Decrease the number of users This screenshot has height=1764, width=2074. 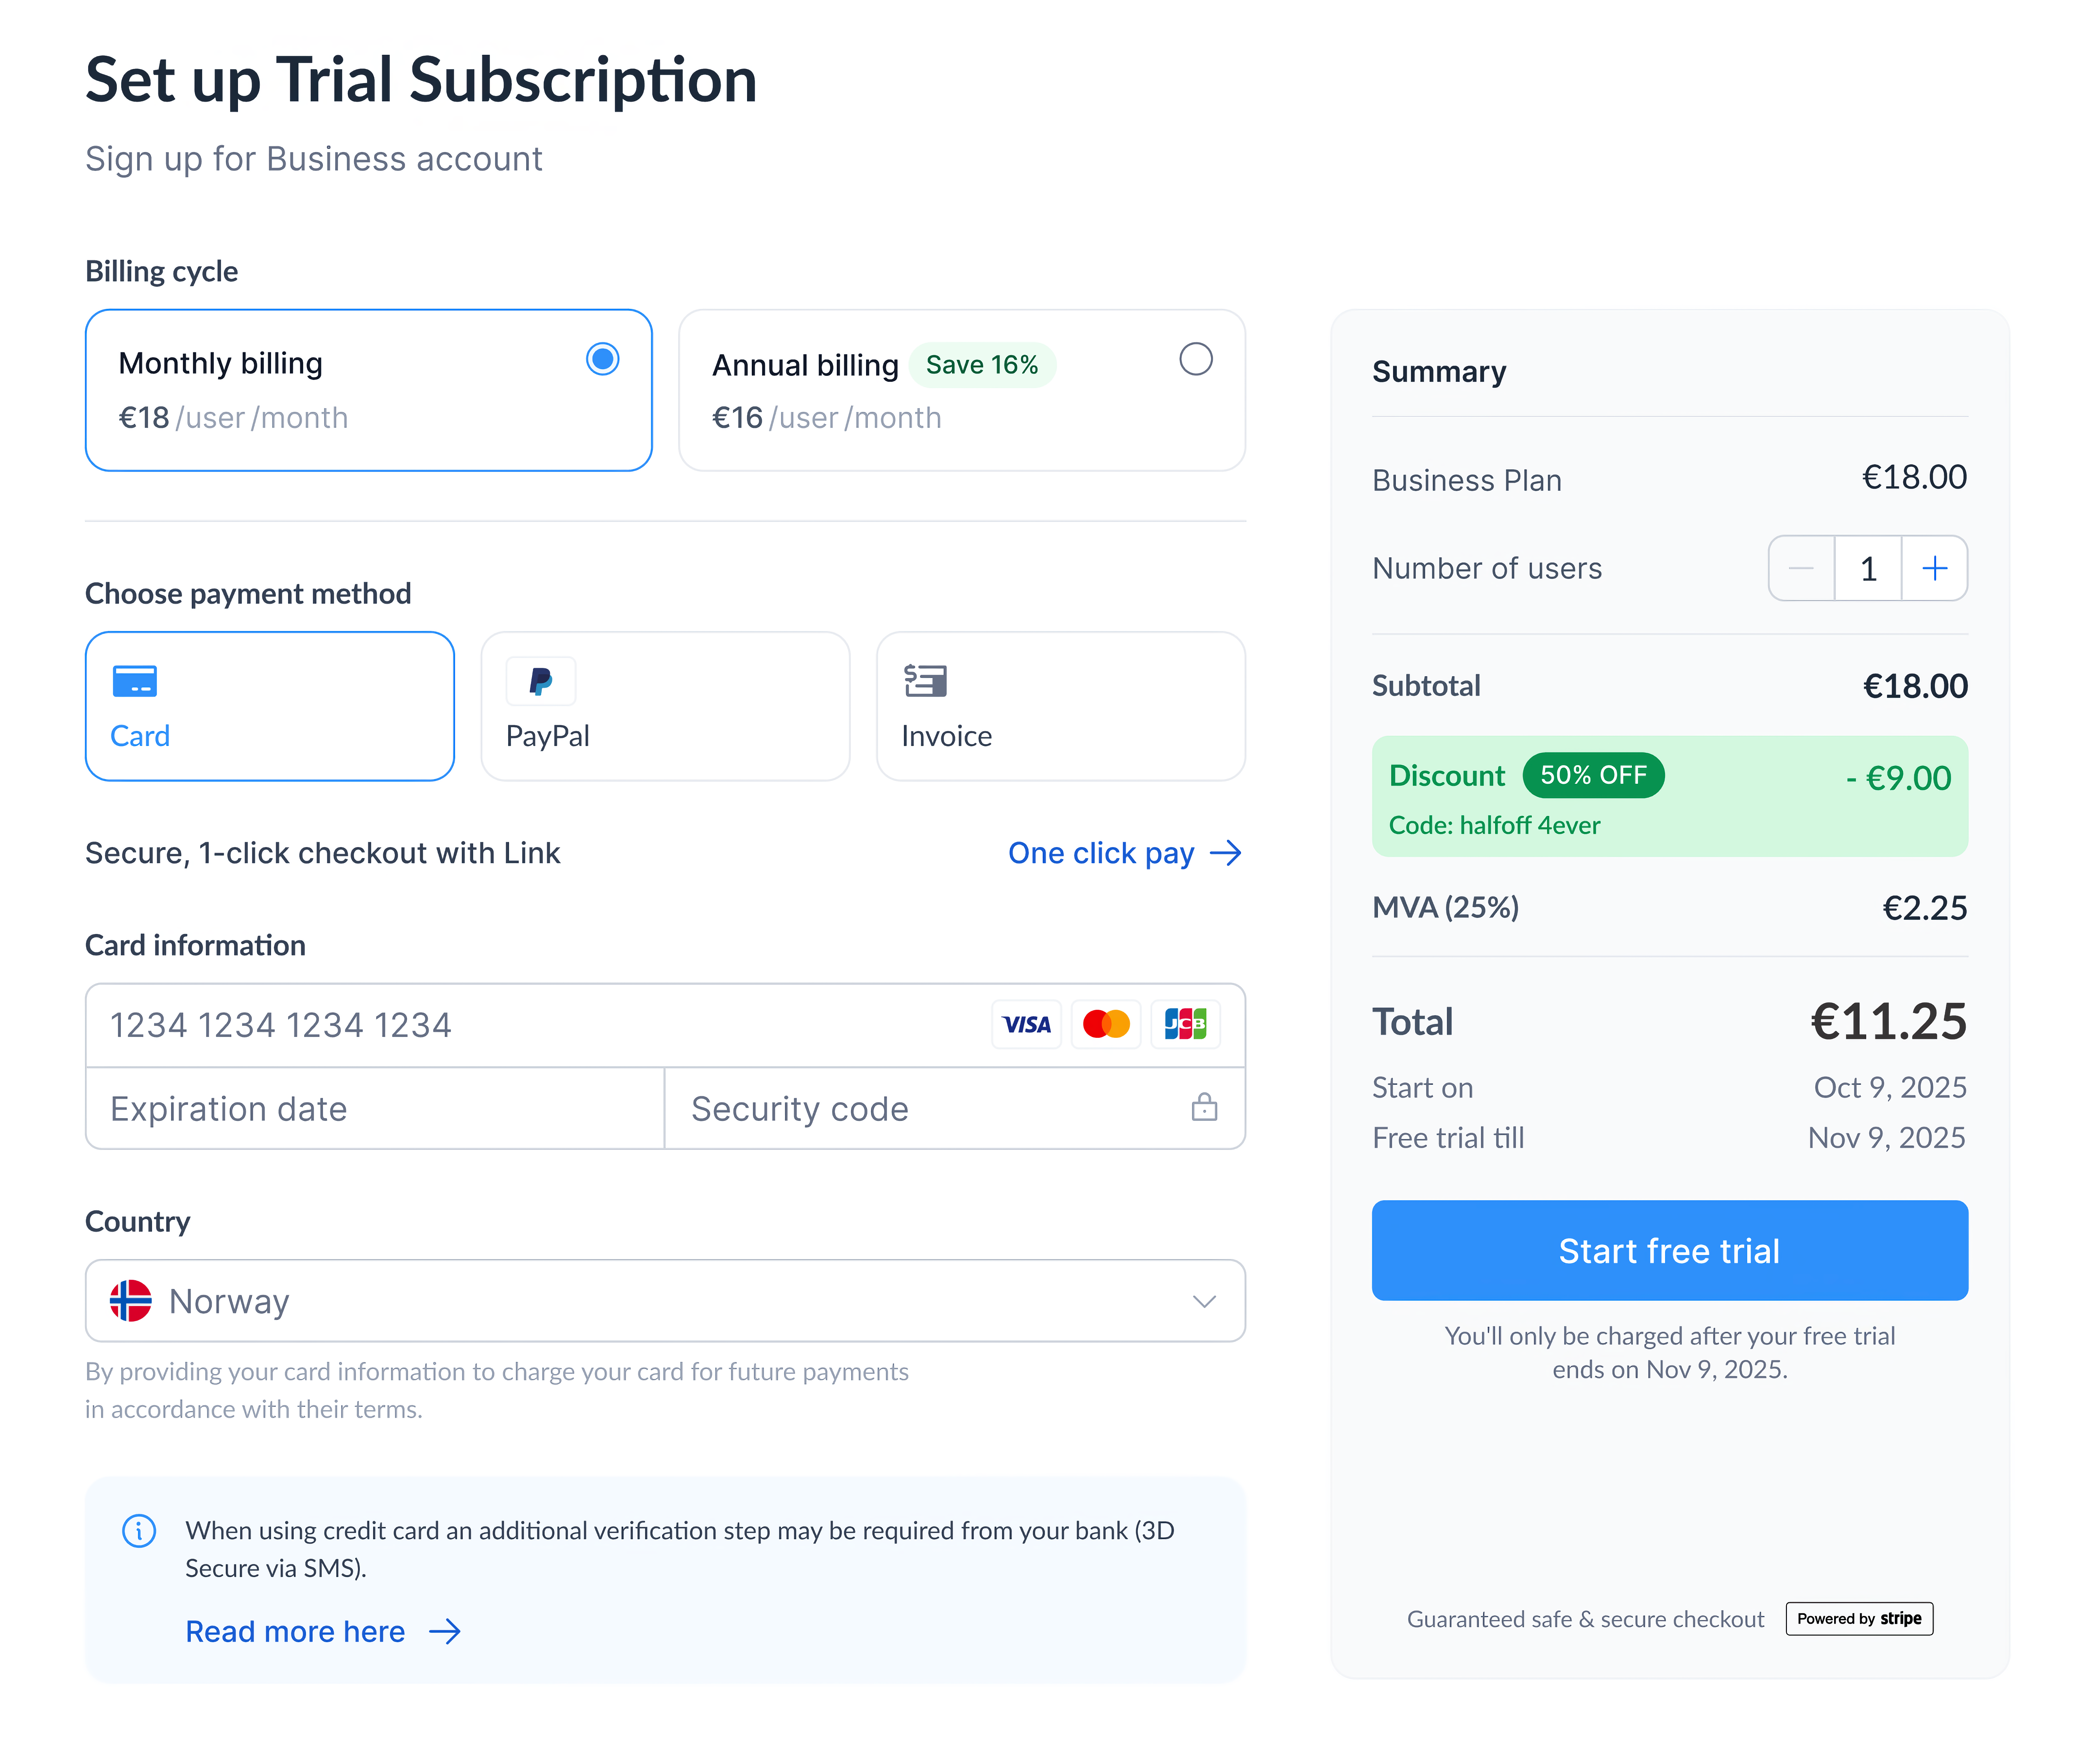[1801, 568]
